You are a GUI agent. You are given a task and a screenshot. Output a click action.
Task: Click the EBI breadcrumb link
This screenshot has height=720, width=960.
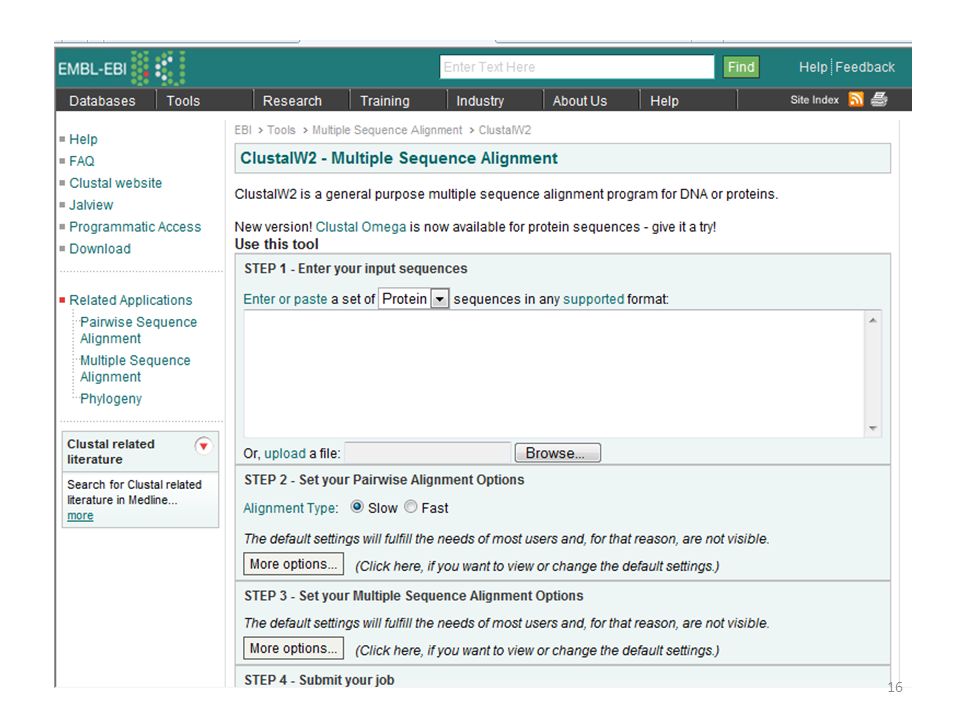243,130
